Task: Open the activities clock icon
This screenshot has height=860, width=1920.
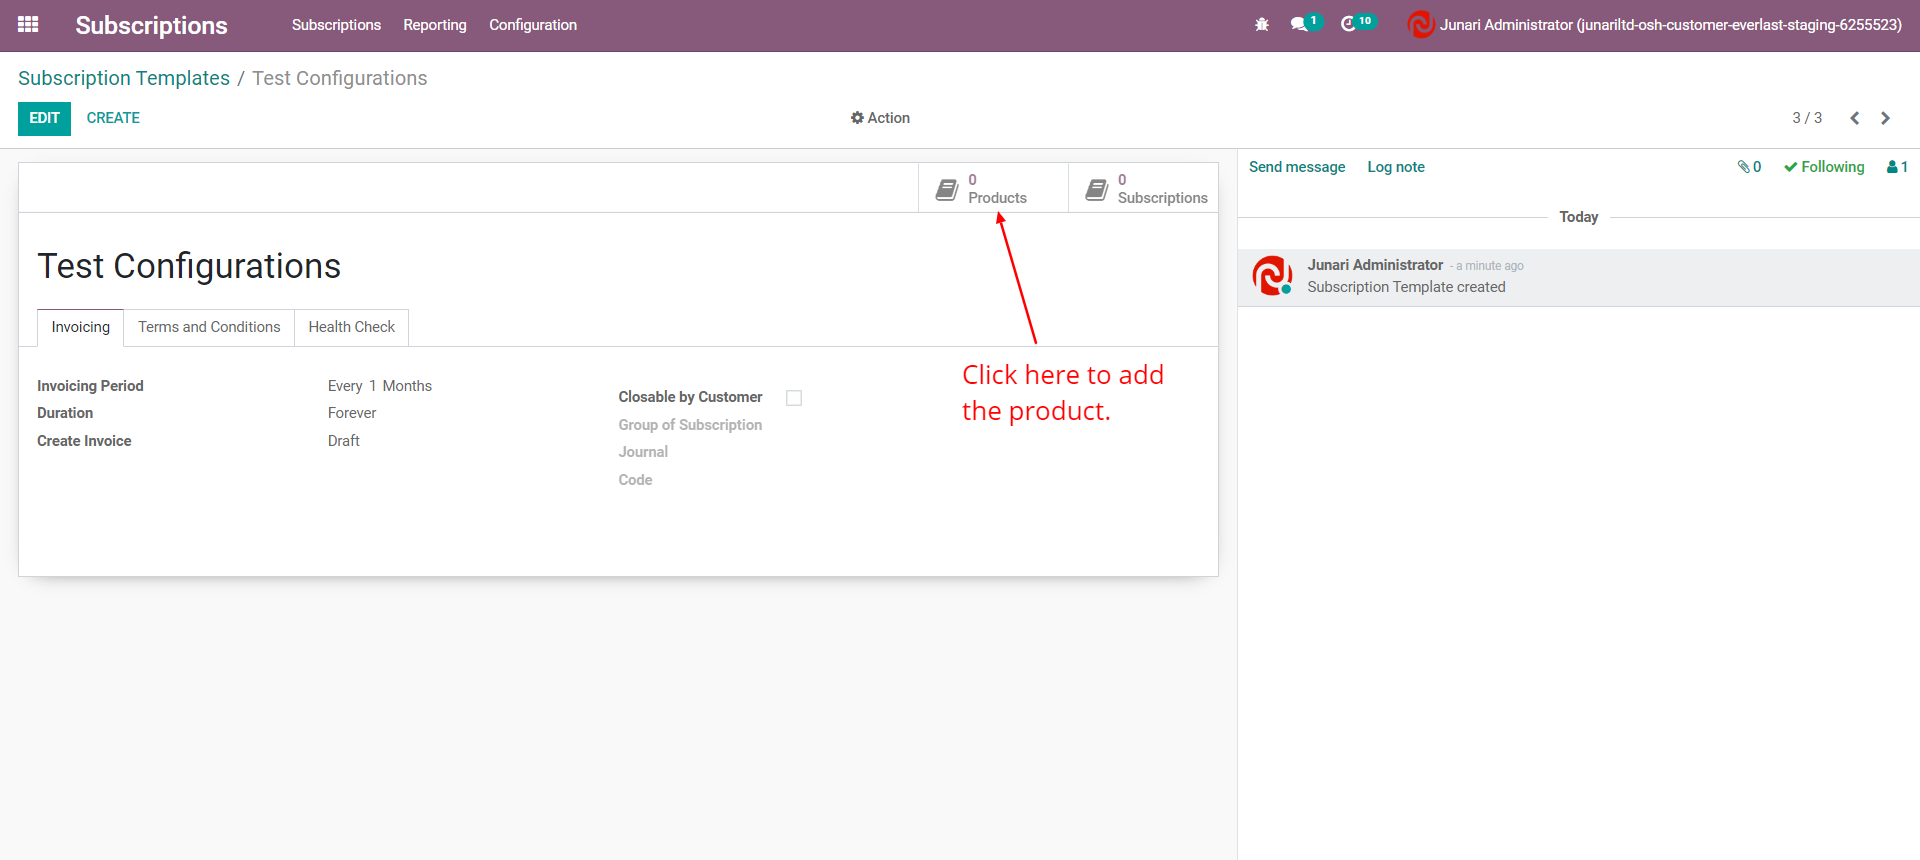Action: (1349, 25)
